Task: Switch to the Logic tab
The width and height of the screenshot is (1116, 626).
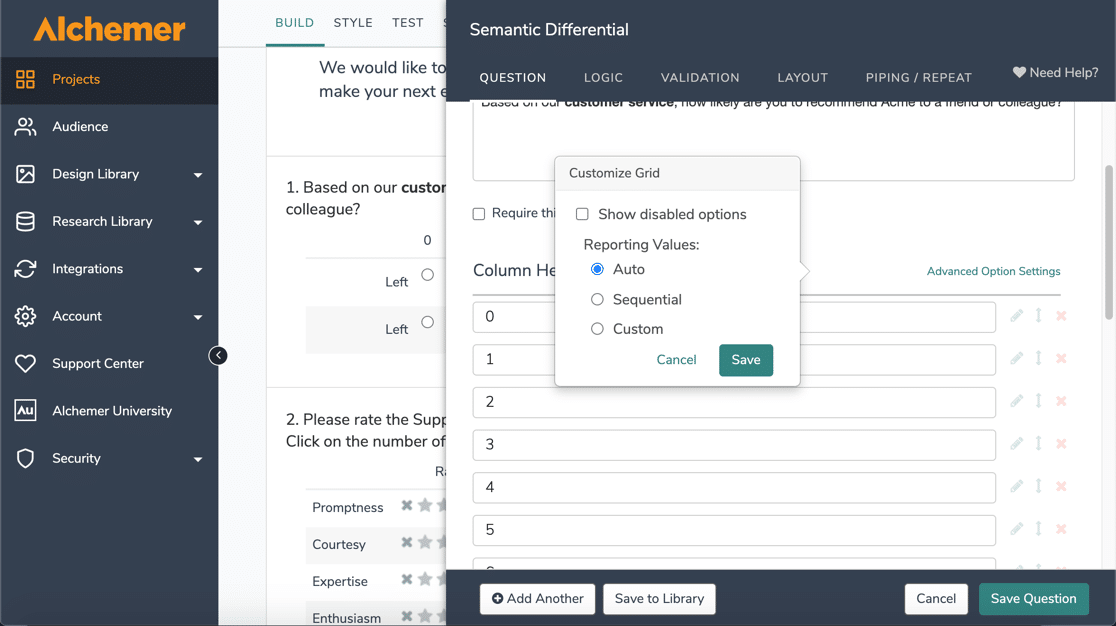Action: (x=603, y=78)
